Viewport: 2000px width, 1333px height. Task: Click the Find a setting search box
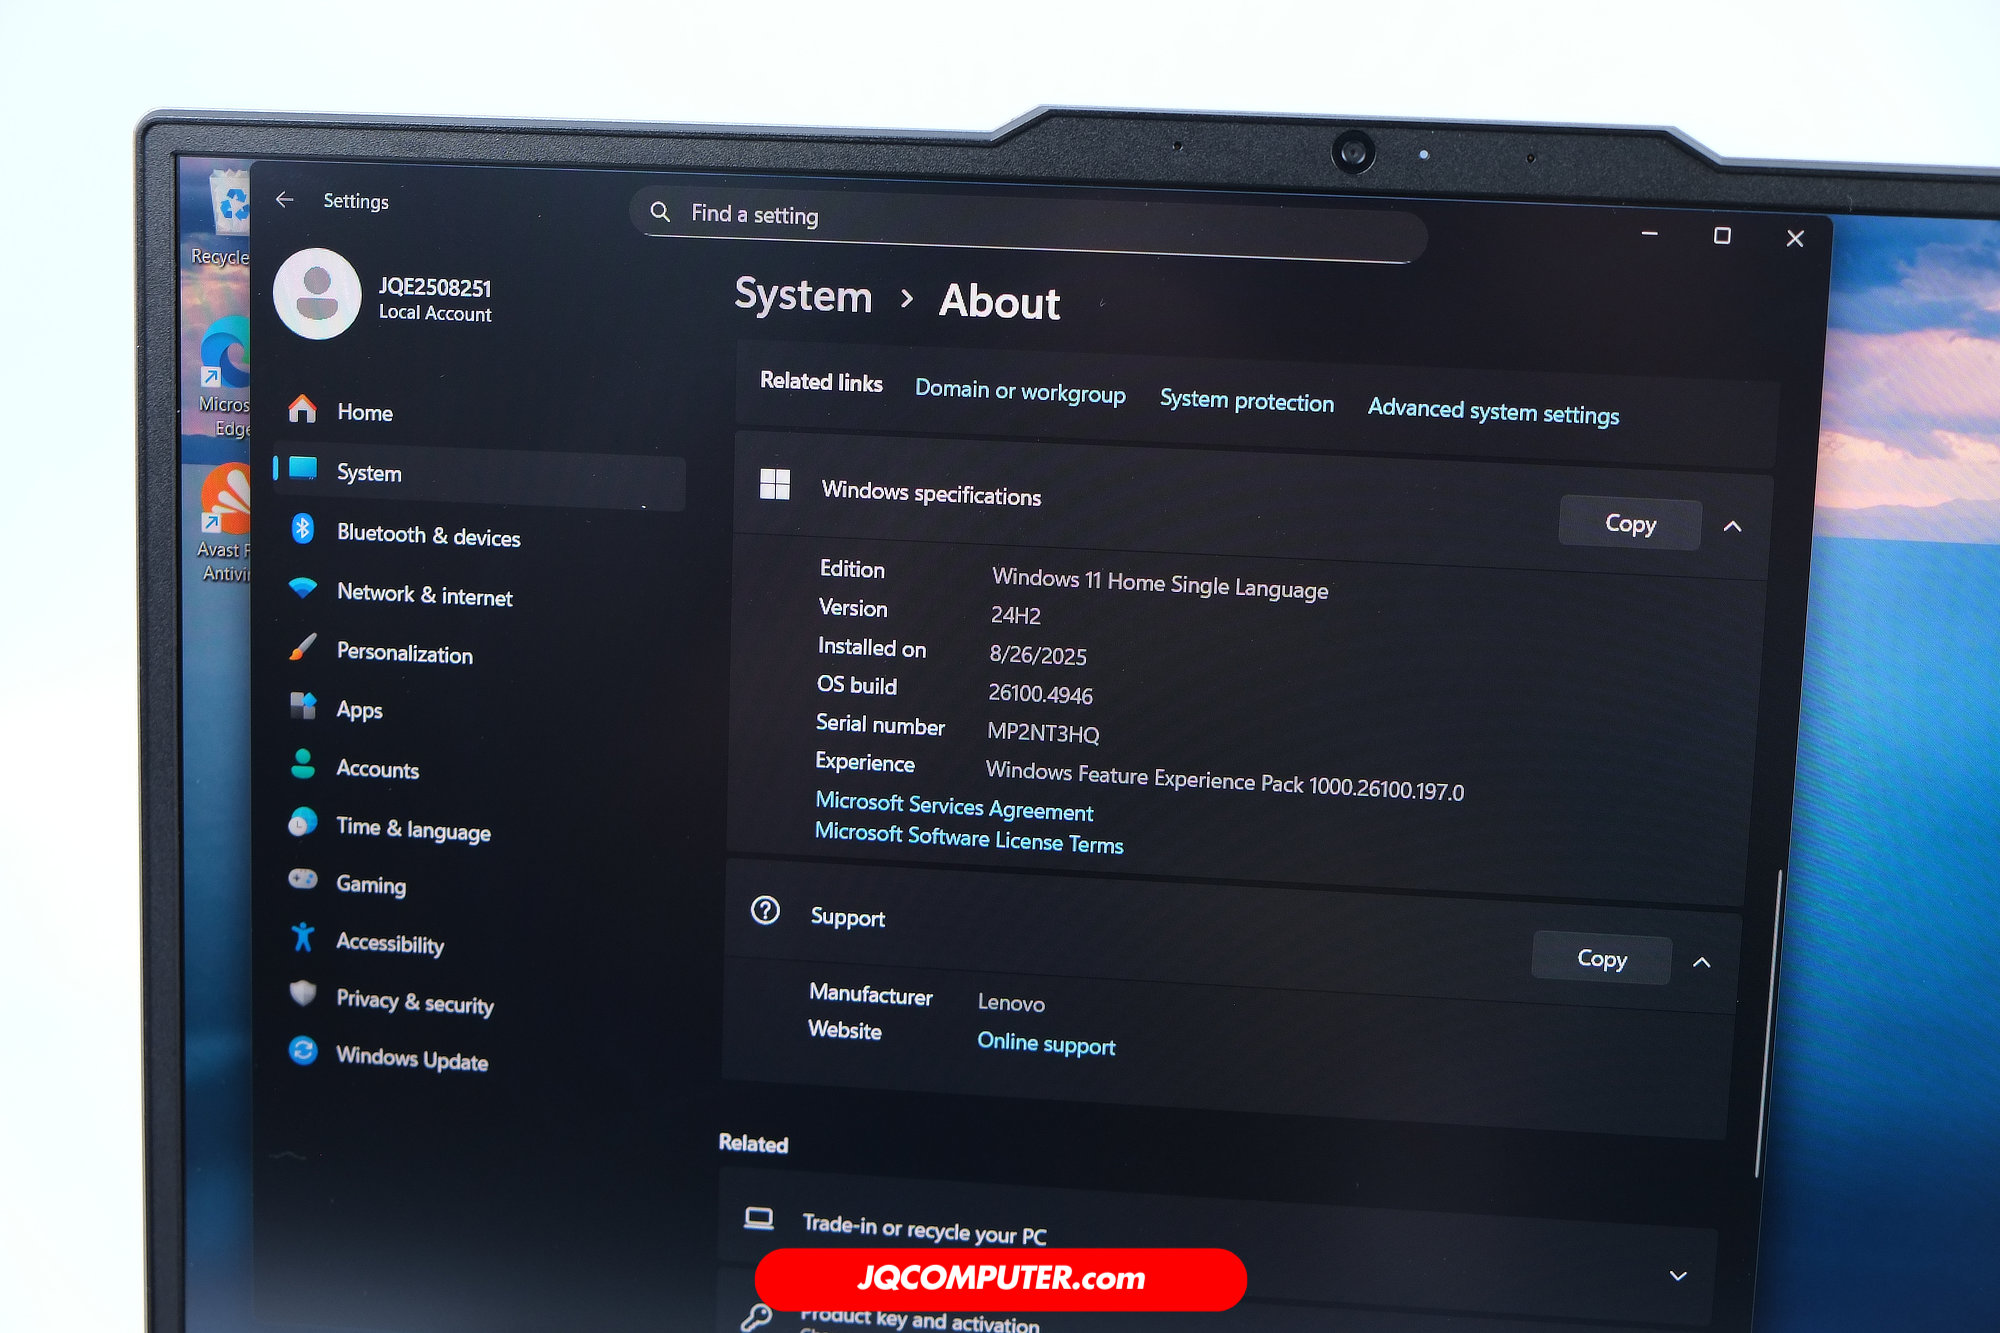(1028, 226)
